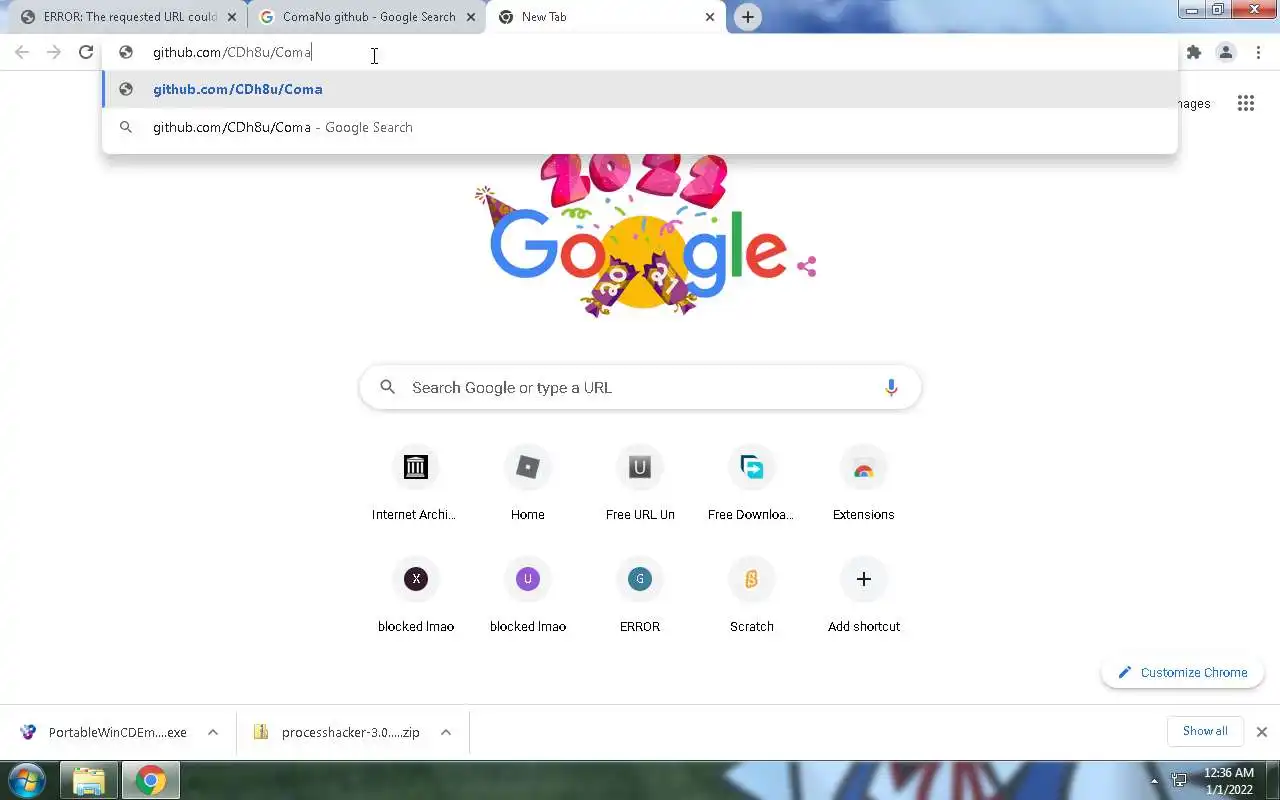The image size is (1280, 800).
Task: Click the Search Google or type a URL box
Action: (640, 388)
